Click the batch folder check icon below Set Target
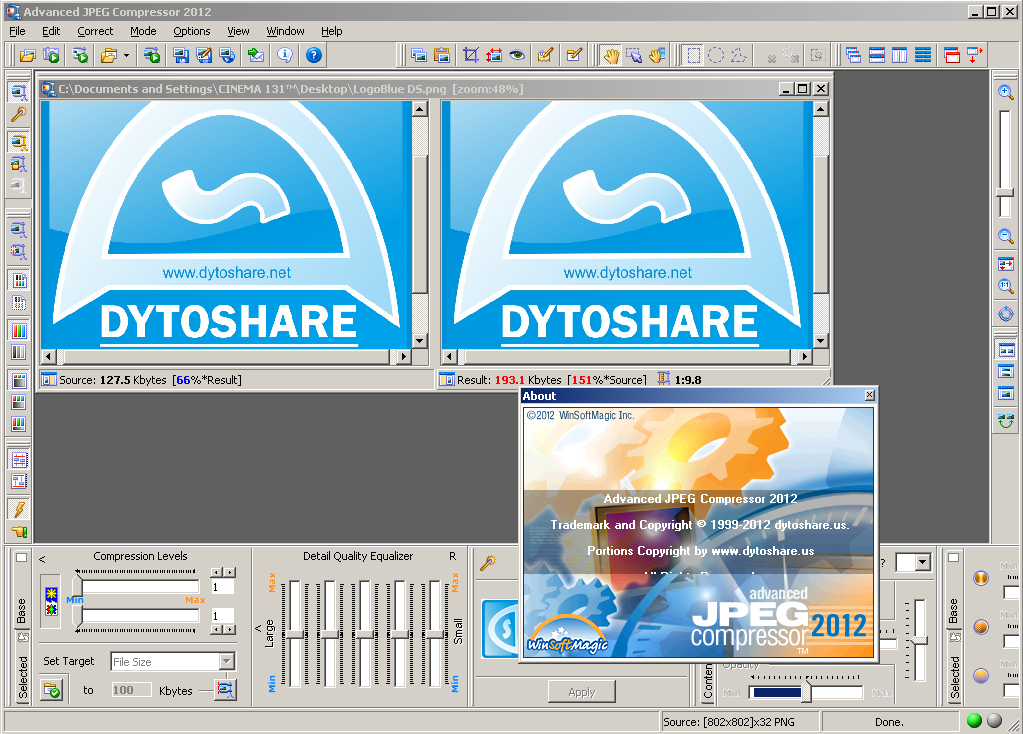1023x734 pixels. 52,690
